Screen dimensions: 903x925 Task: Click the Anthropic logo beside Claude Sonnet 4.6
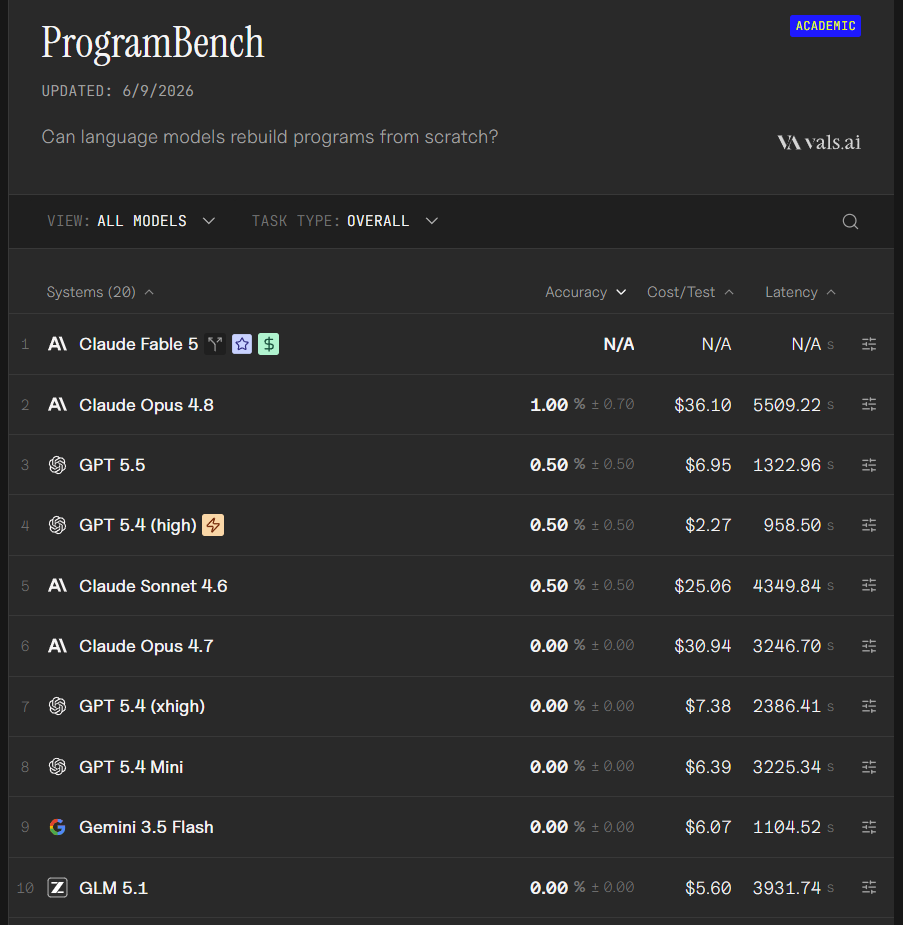57,586
